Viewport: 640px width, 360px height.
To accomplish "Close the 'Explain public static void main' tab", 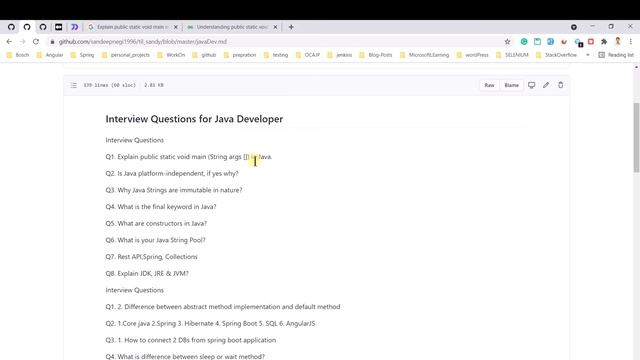I will pos(176,27).
